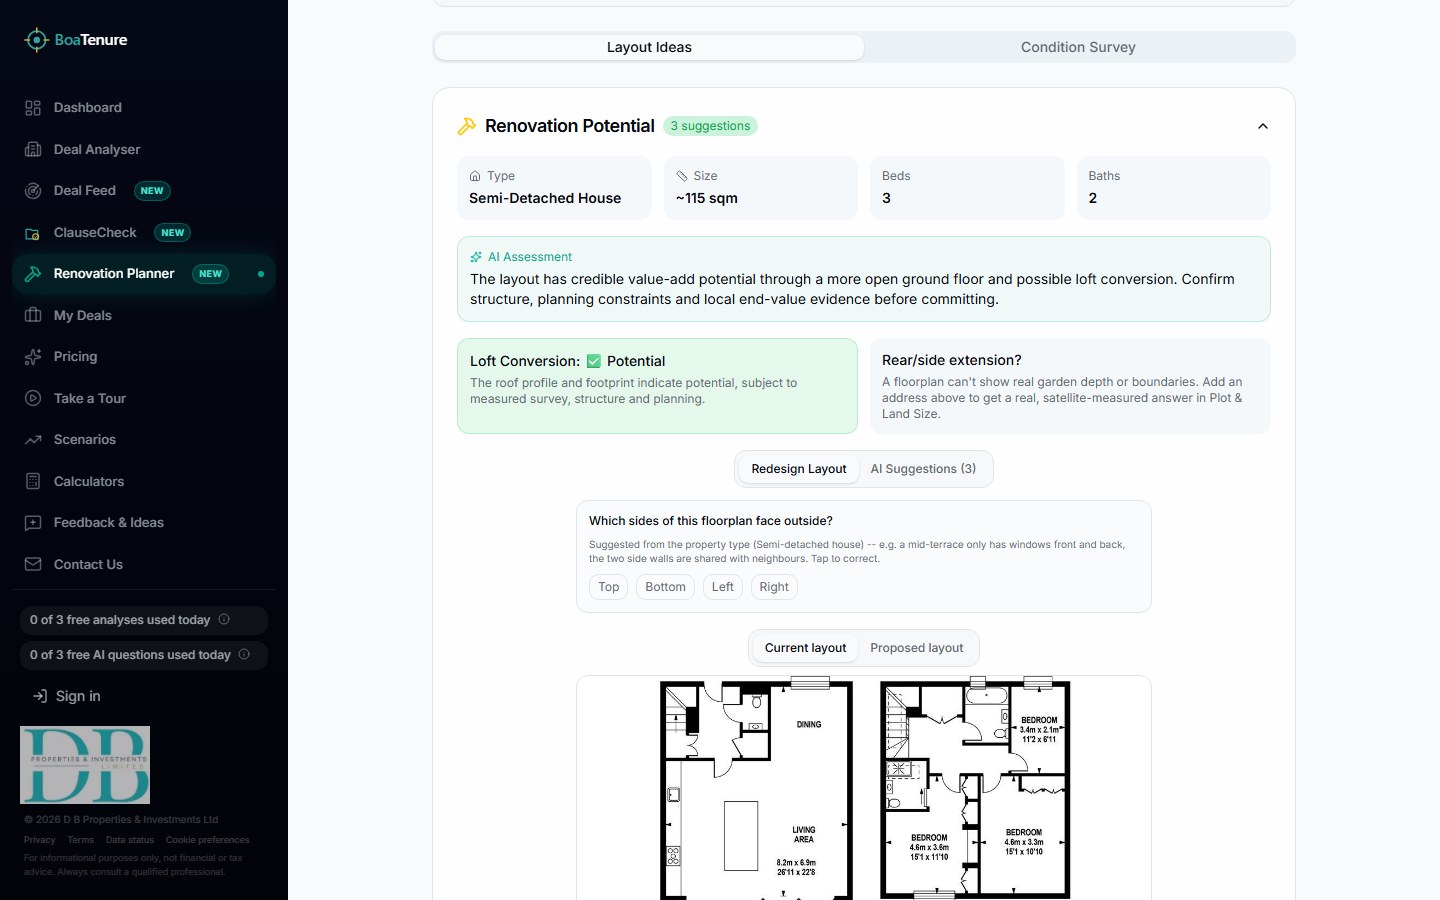The height and width of the screenshot is (900, 1440).
Task: Switch to the Layout Ideas tab
Action: (x=649, y=47)
